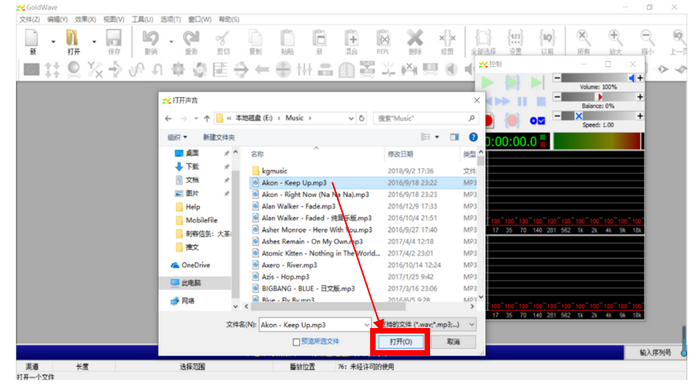The width and height of the screenshot is (700, 392).
Task: Open the 效果(X) menu
Action: (x=85, y=19)
